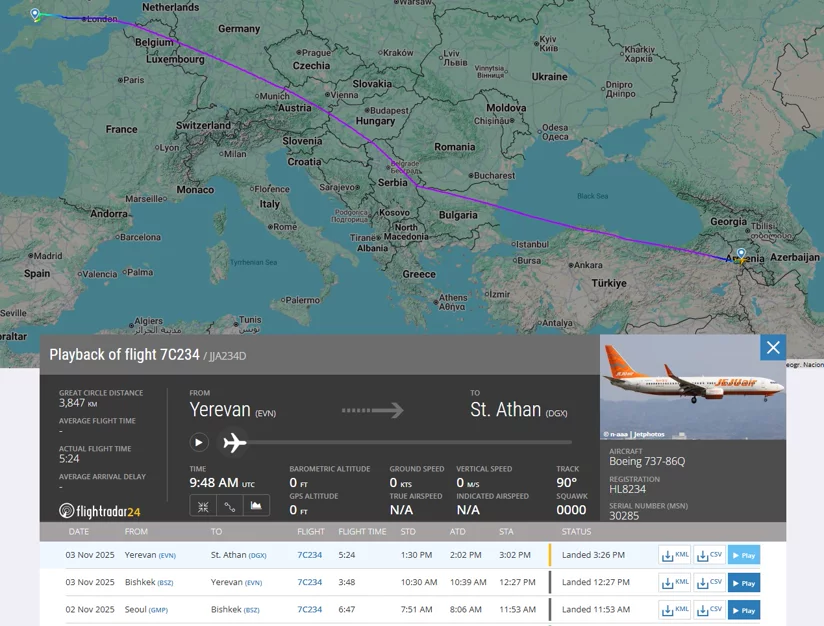The height and width of the screenshot is (626, 824).
Task: Click the Jeju Air aircraft photo
Action: pyautogui.click(x=693, y=387)
